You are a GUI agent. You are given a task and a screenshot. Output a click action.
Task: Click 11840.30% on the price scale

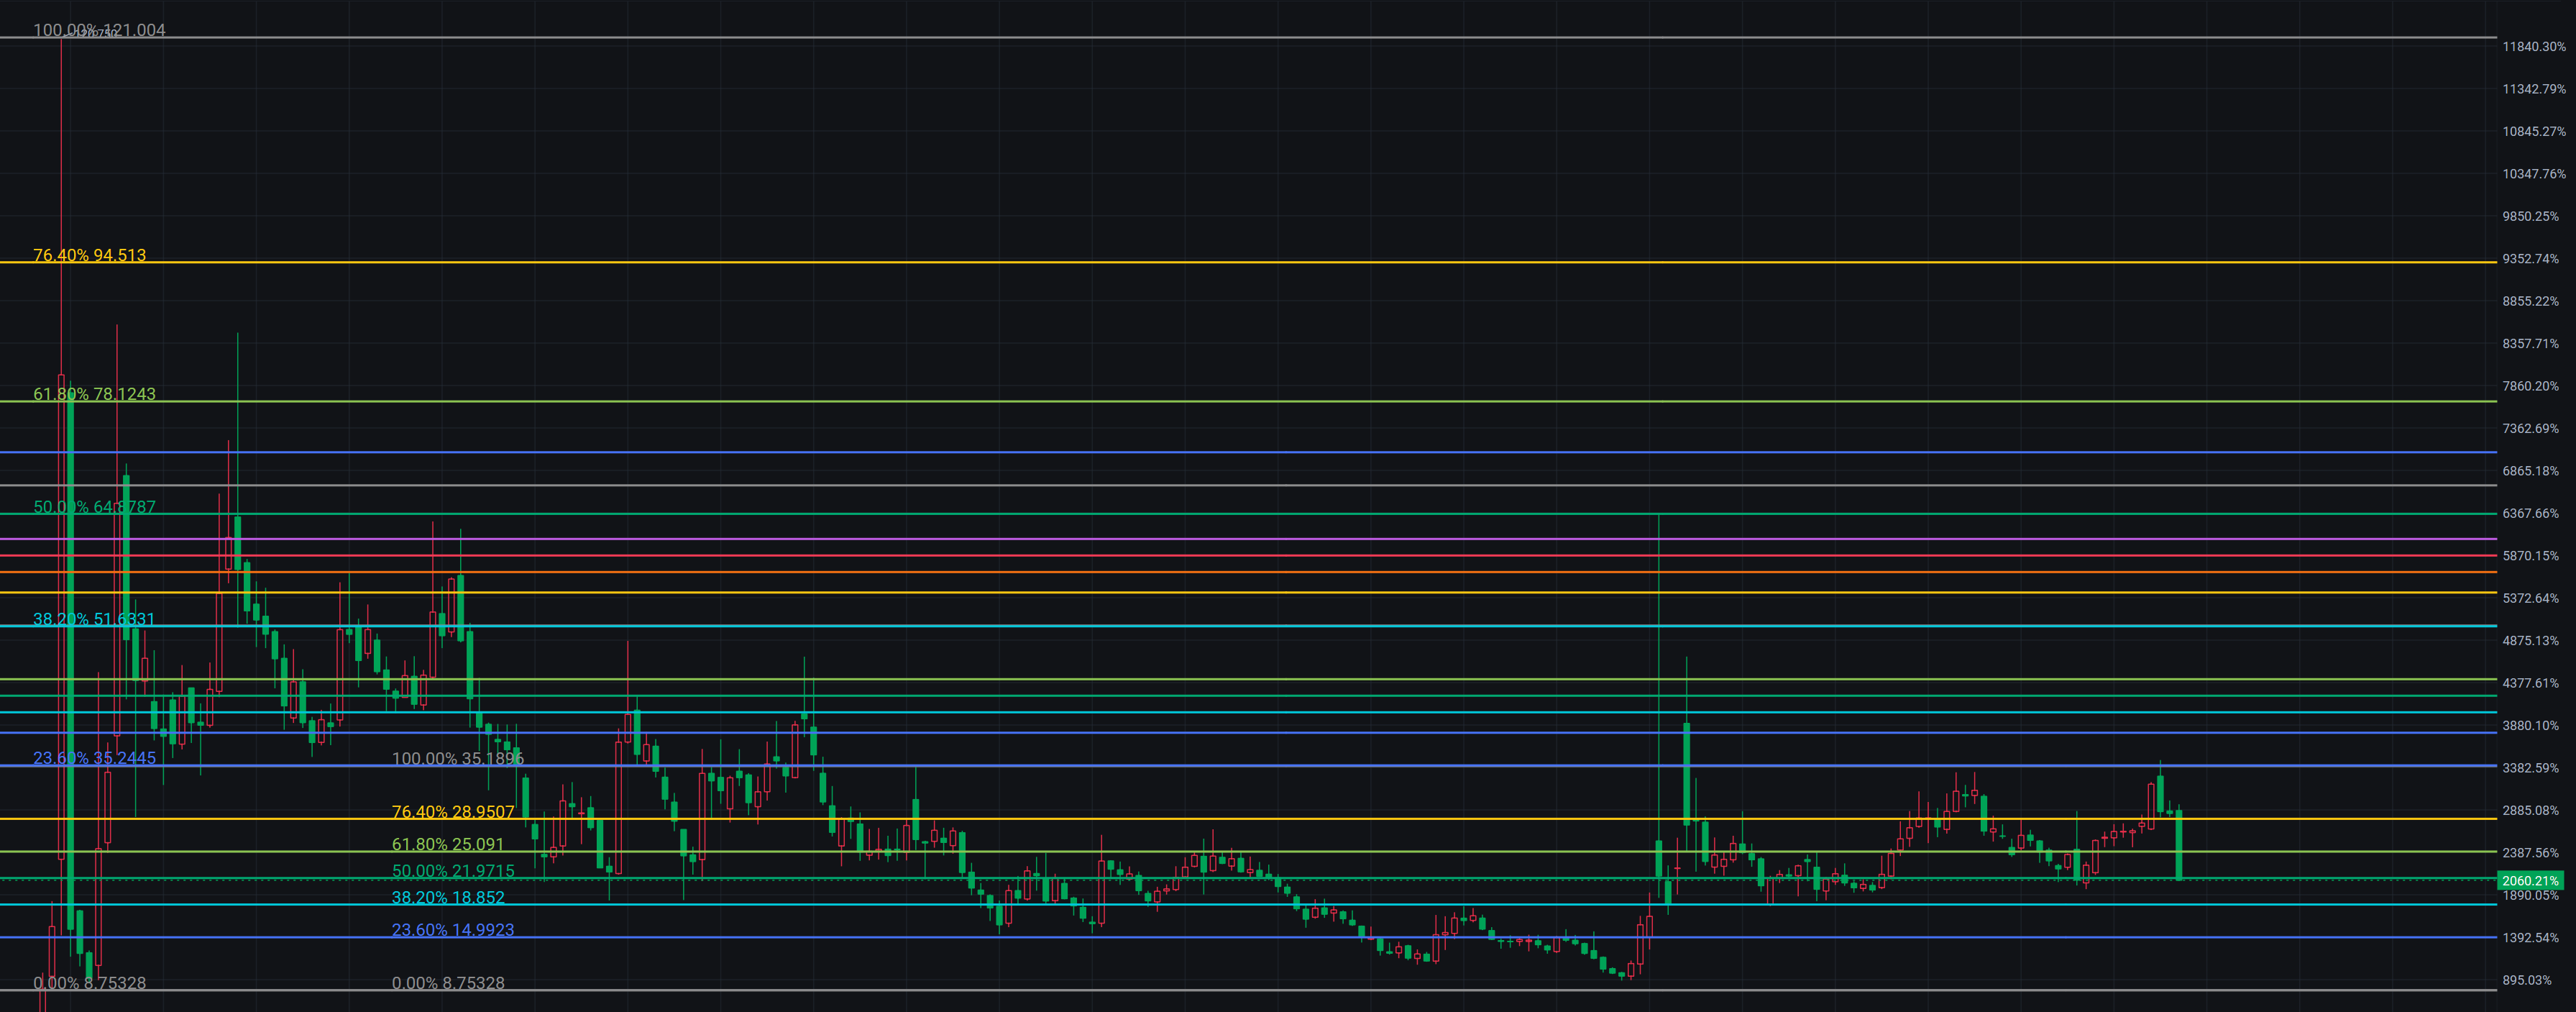click(x=2533, y=47)
